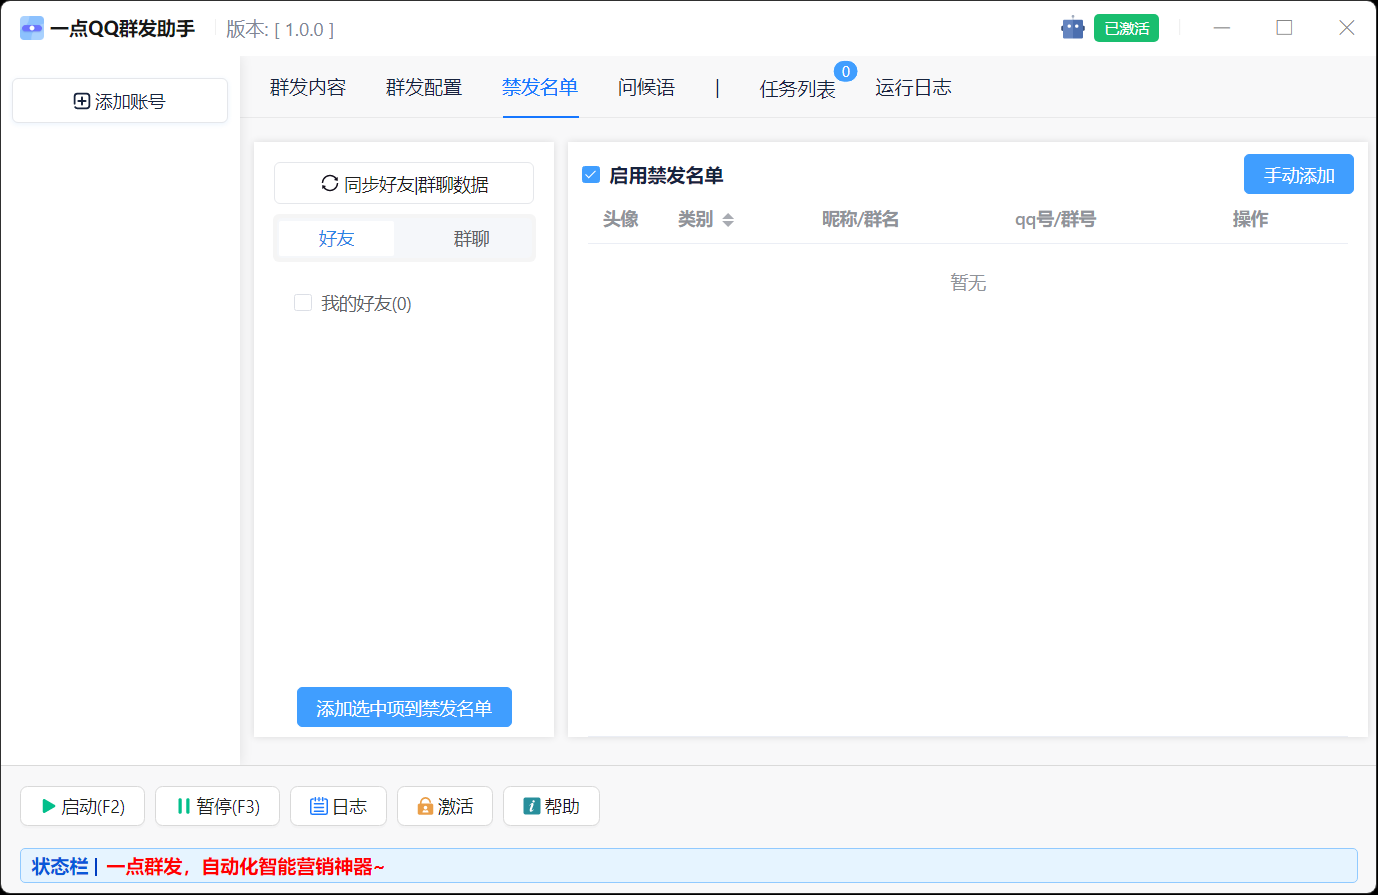
Task: Click the lock icon on the 激活 button
Action: pos(424,806)
